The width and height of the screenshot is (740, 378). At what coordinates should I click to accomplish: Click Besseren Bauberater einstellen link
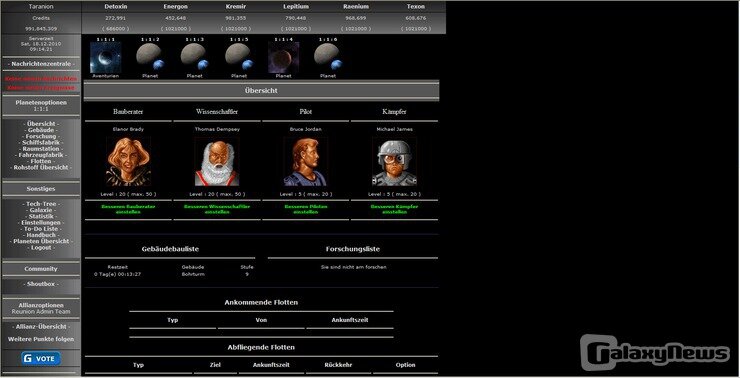(x=128, y=209)
